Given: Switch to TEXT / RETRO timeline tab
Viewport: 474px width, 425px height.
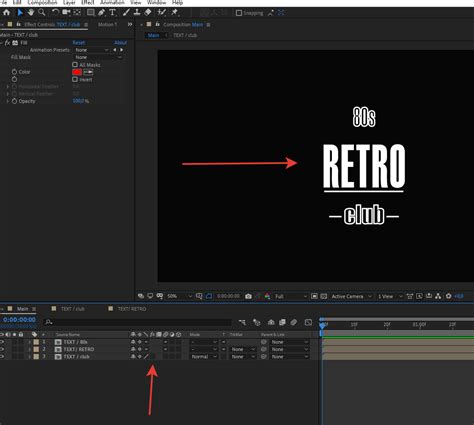Looking at the screenshot, I should coord(132,309).
